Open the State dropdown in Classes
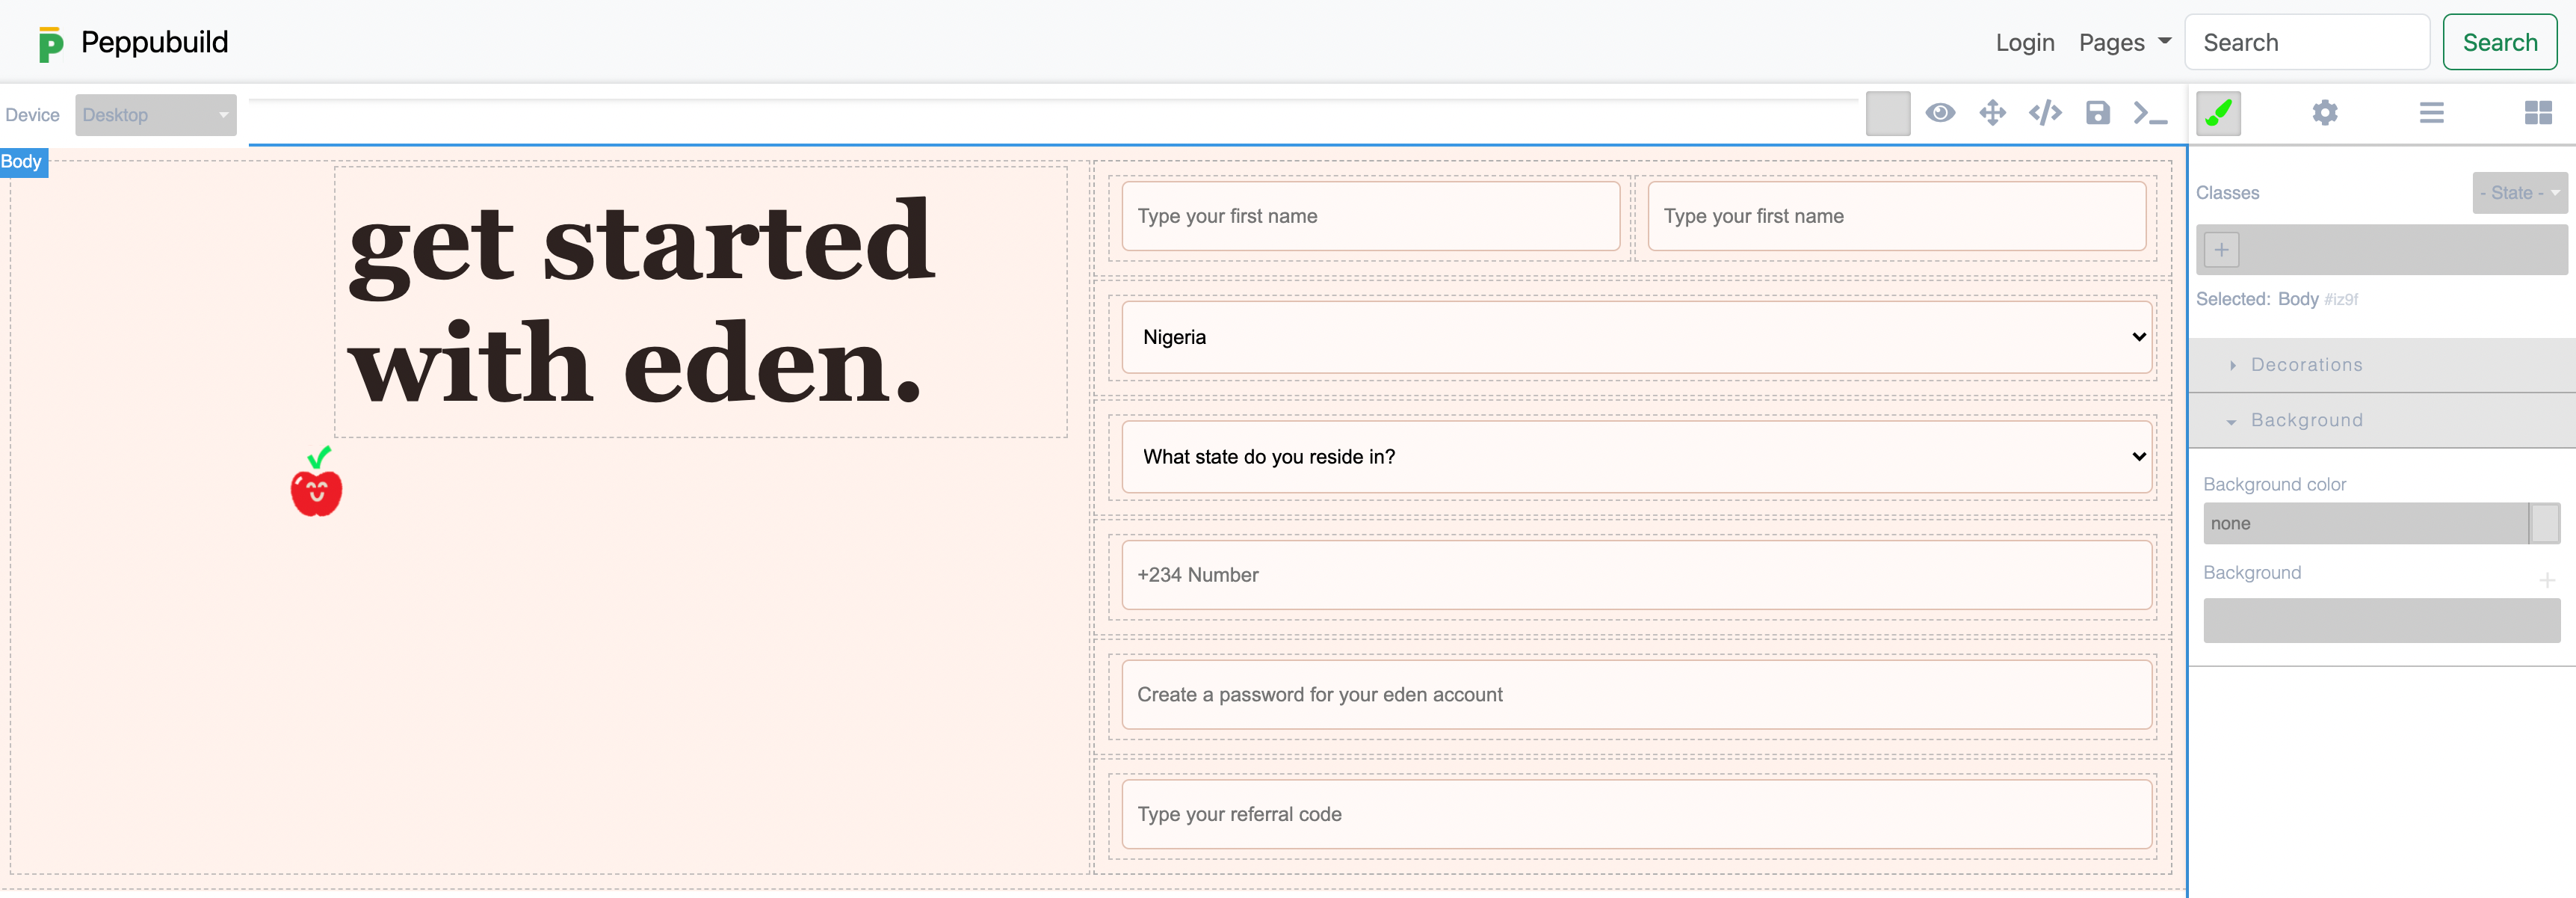 (x=2519, y=193)
